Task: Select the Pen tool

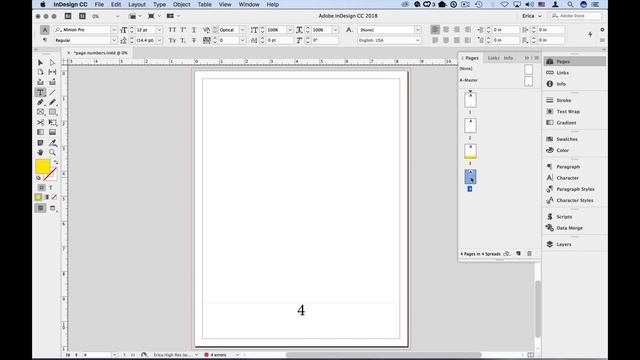Action: (x=40, y=102)
